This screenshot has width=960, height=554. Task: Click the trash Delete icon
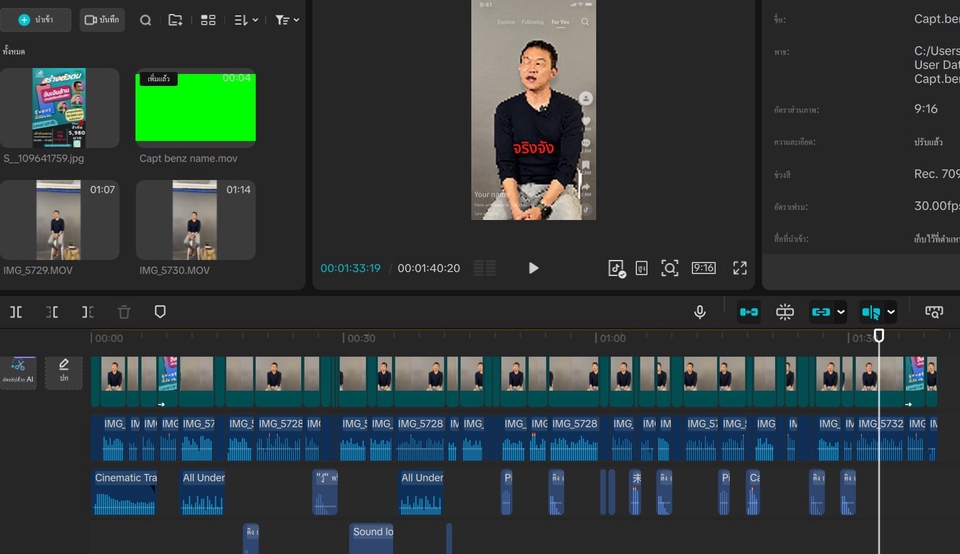[124, 312]
